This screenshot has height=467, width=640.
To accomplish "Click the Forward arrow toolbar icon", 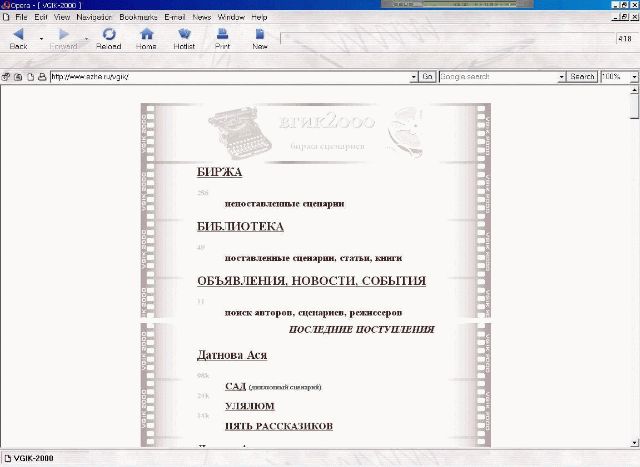I will click(x=64, y=34).
